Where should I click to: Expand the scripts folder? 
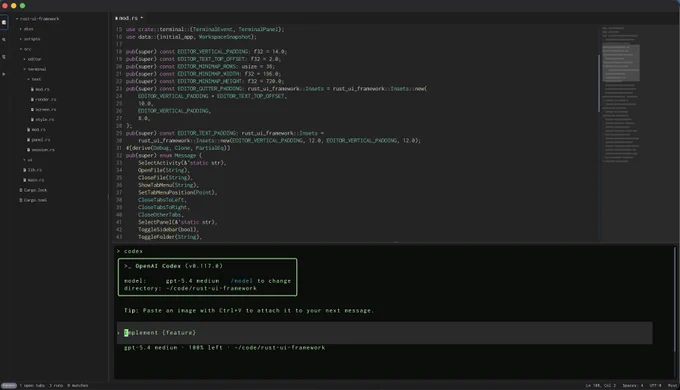[x=21, y=39]
